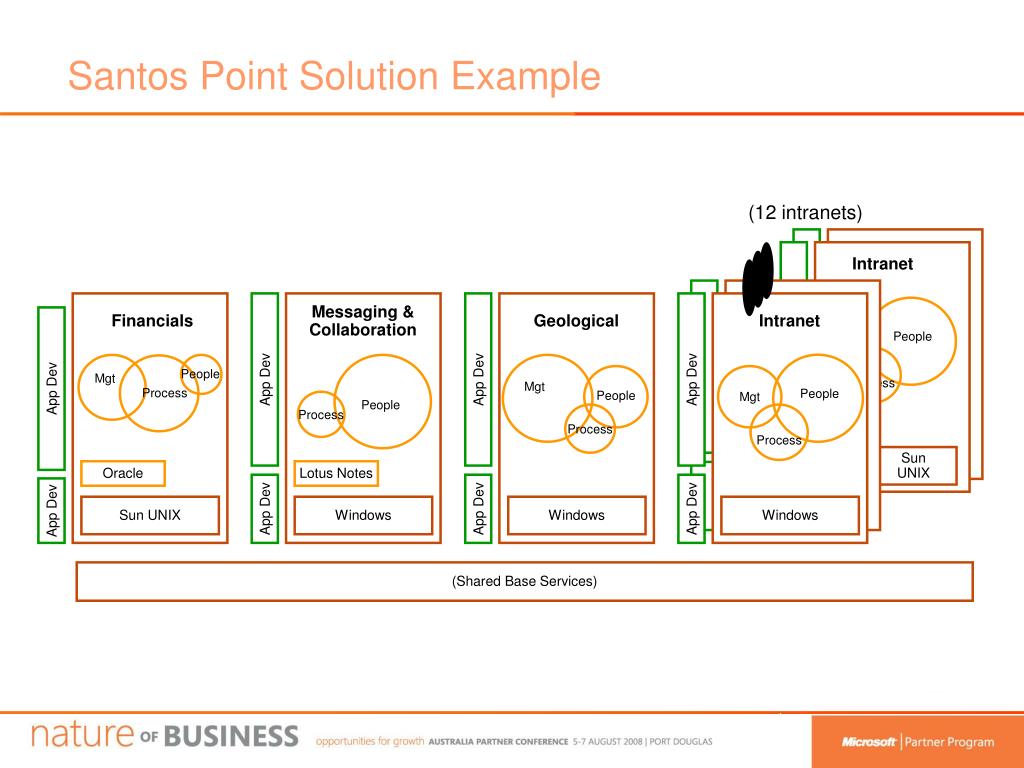Select the "Mgt" circle in front Intranet card
The image size is (1024, 768).
[x=750, y=397]
